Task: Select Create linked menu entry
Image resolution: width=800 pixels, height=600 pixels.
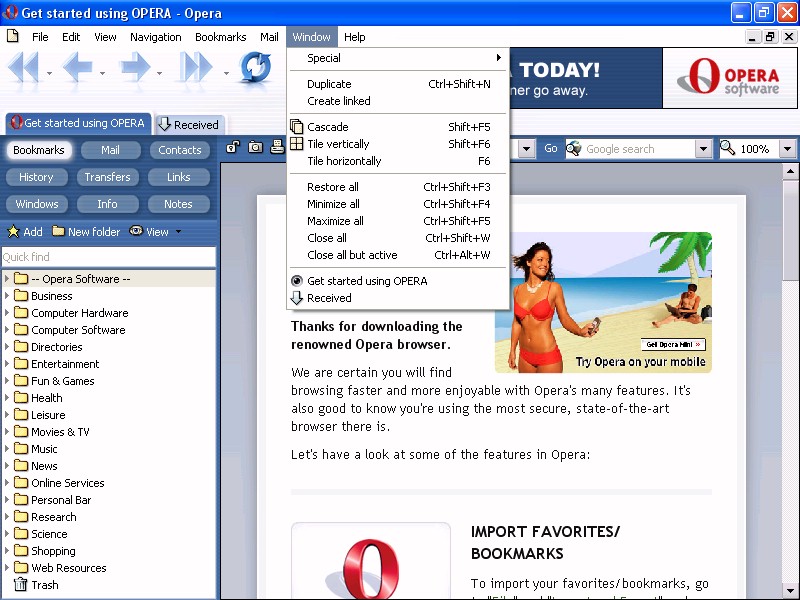Action: (x=398, y=101)
